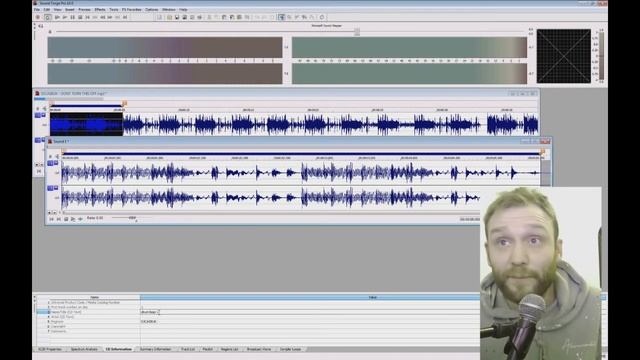640x360 pixels.
Task: Switch to the Playlist tab
Action: point(208,349)
